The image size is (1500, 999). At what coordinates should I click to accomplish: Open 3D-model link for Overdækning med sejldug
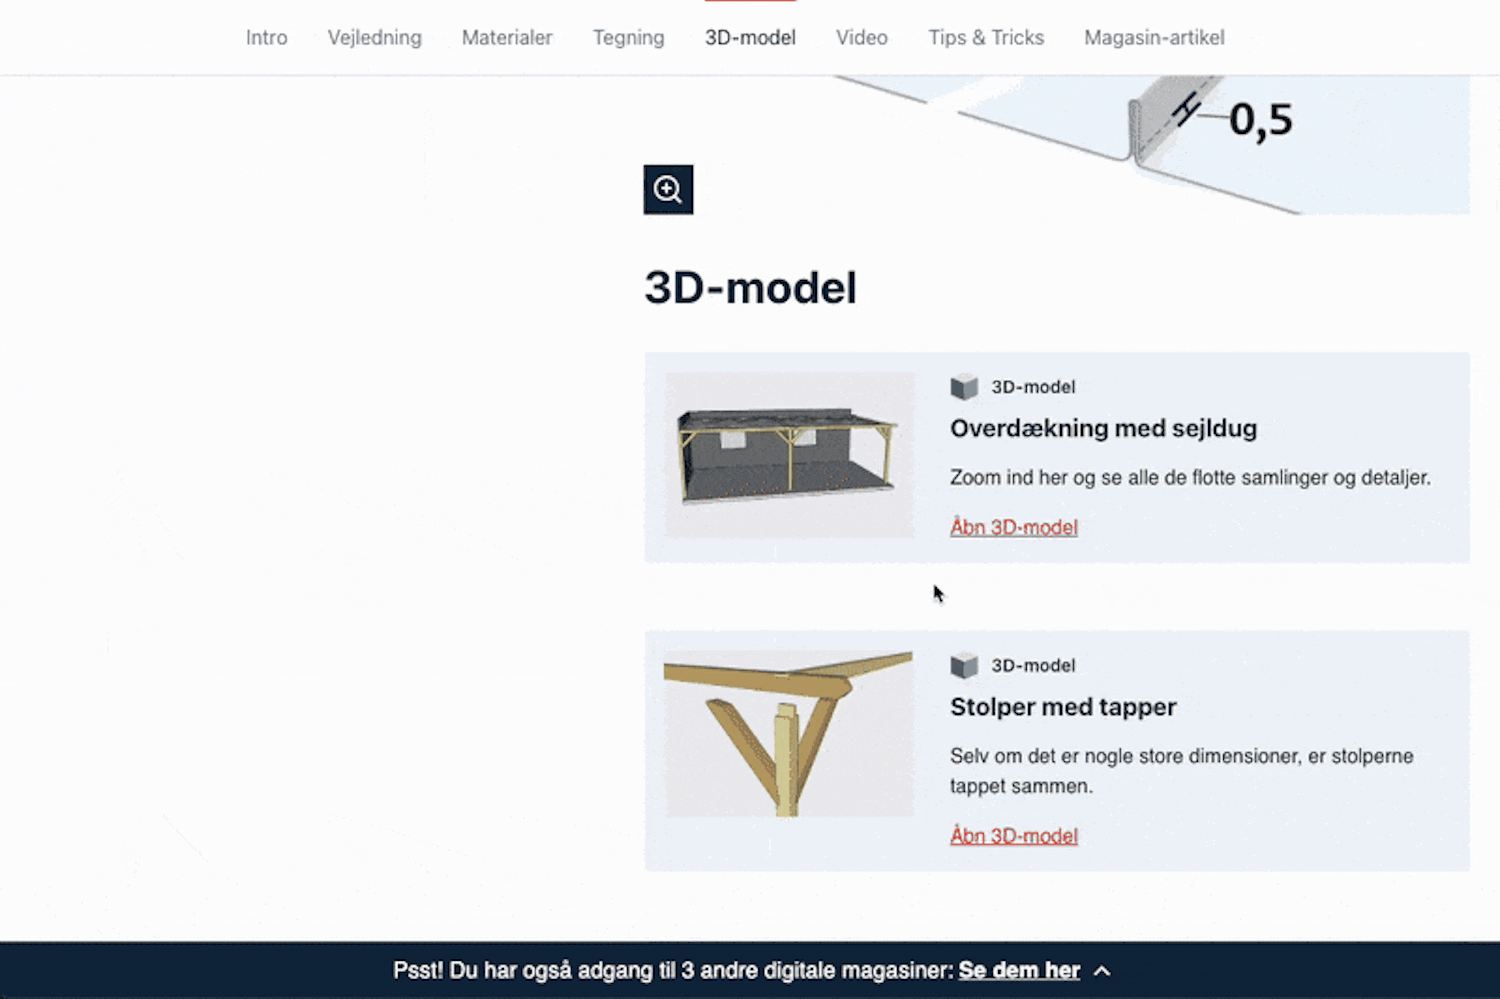(1014, 527)
